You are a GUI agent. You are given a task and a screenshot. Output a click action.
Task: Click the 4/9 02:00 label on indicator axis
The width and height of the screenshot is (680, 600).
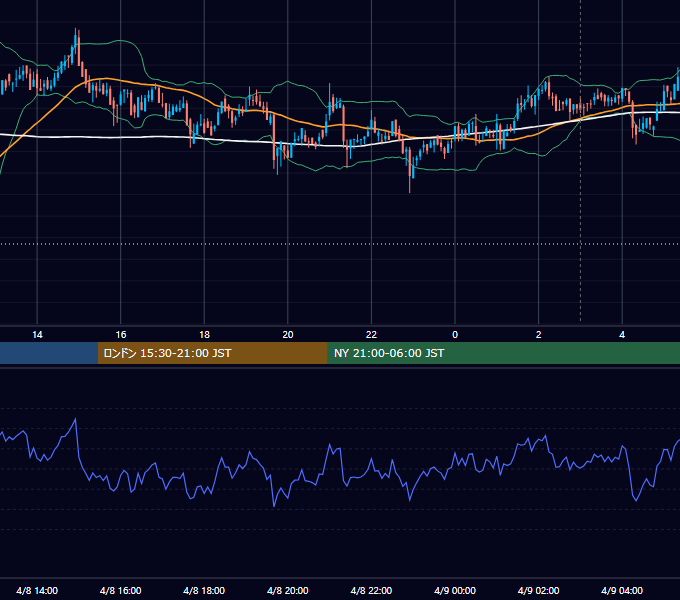coord(538,590)
